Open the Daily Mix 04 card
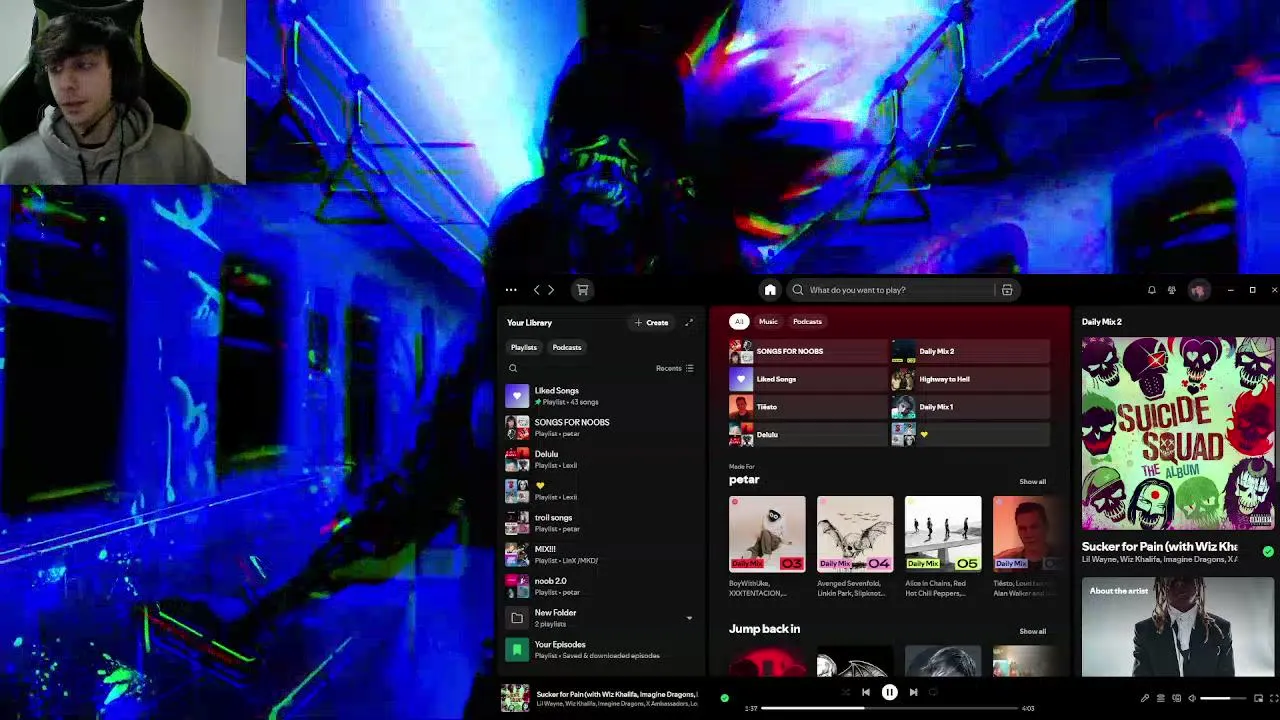 (x=855, y=546)
